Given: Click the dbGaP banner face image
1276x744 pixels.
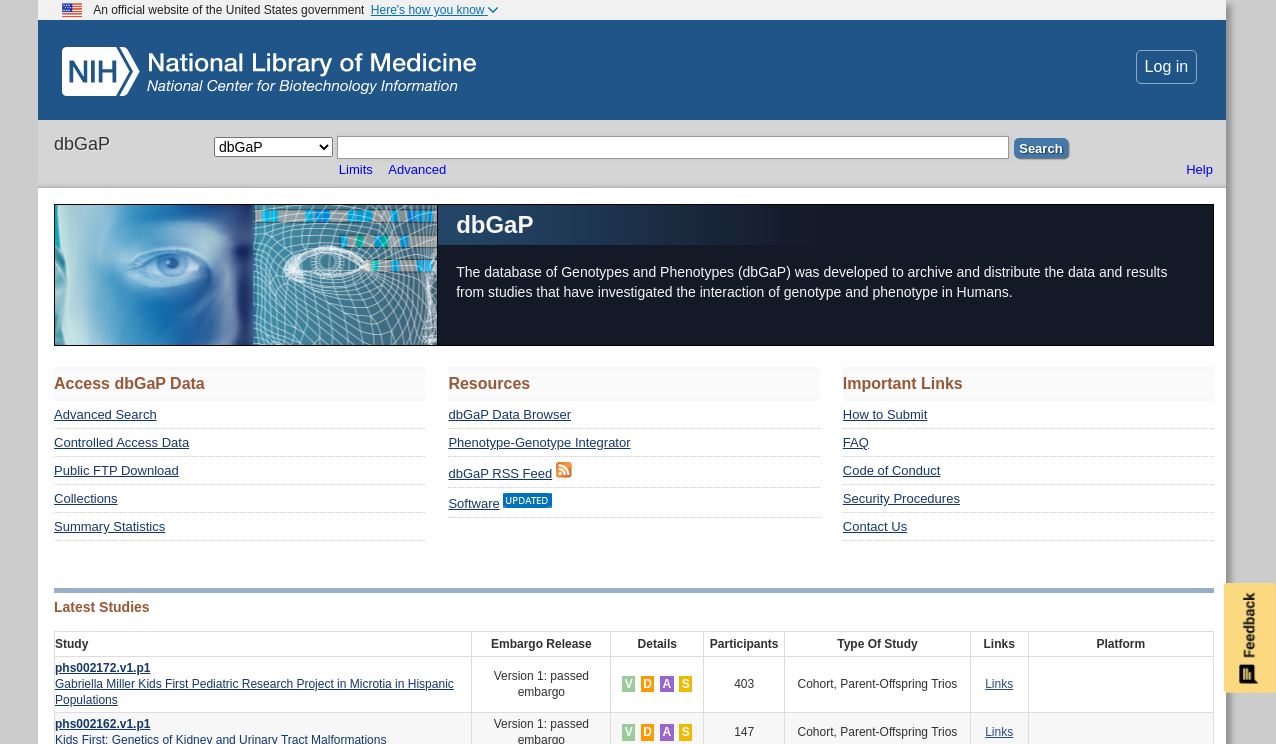Looking at the screenshot, I should (246, 275).
